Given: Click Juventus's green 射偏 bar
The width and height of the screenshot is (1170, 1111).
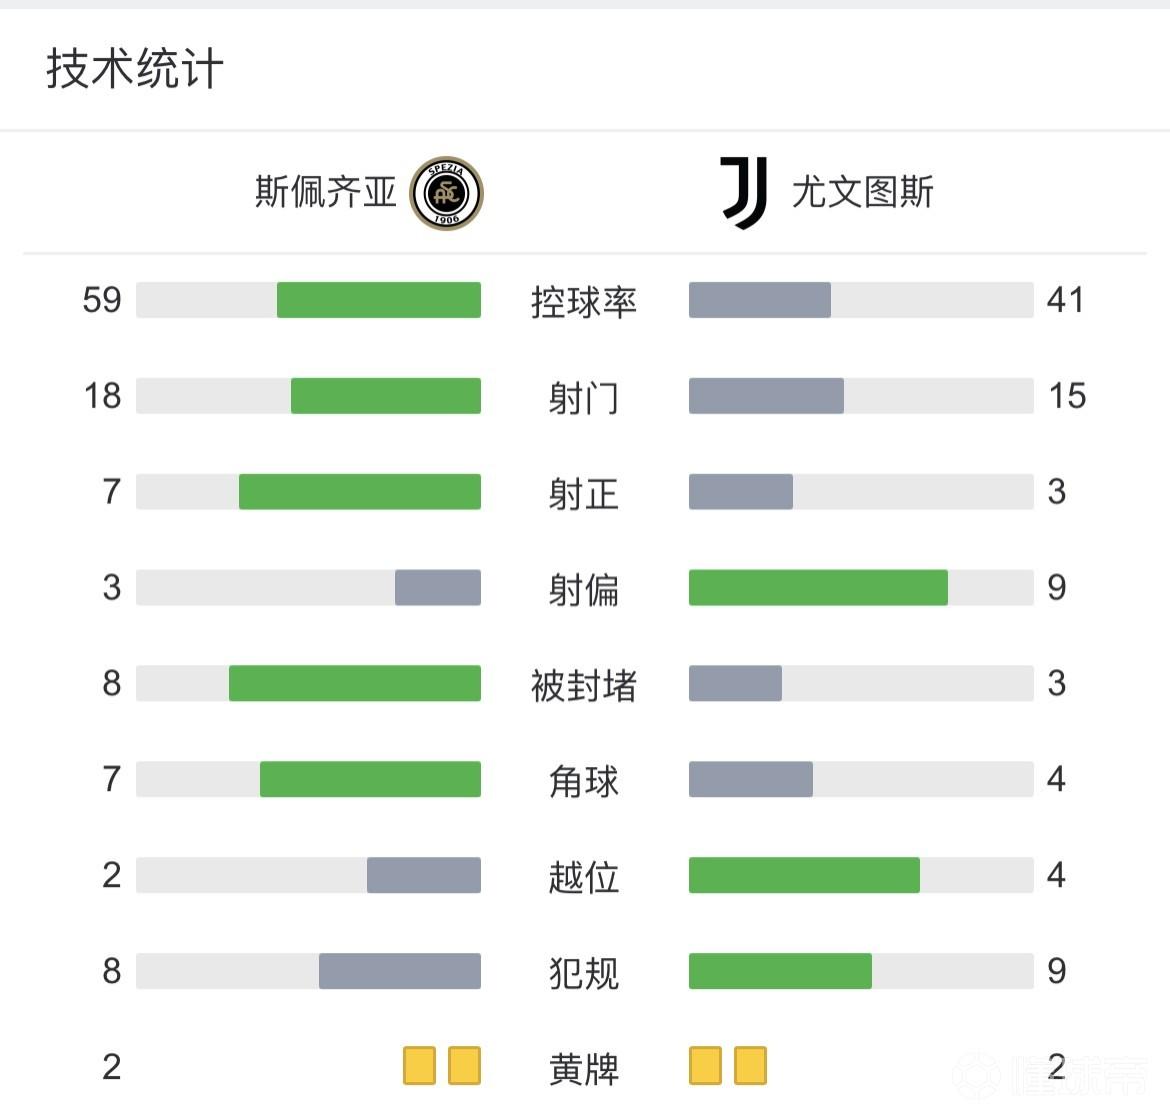Looking at the screenshot, I should [818, 587].
